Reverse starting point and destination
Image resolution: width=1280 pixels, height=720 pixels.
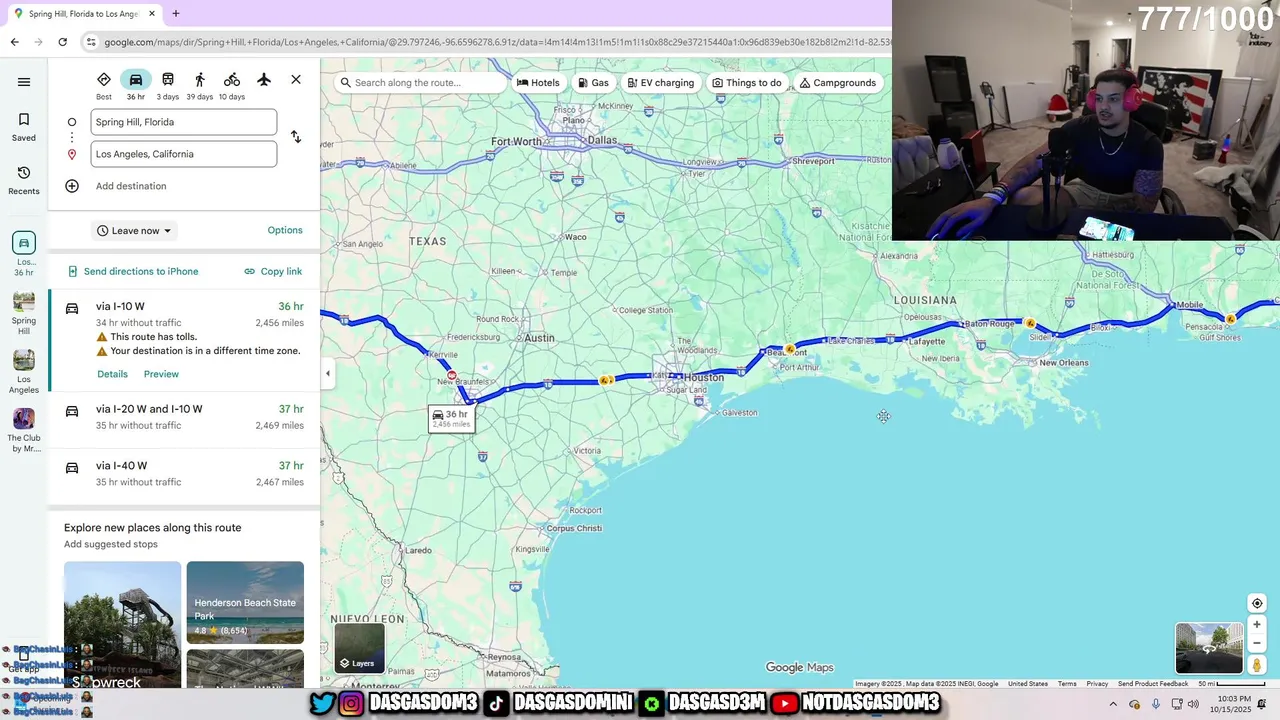[x=296, y=137]
